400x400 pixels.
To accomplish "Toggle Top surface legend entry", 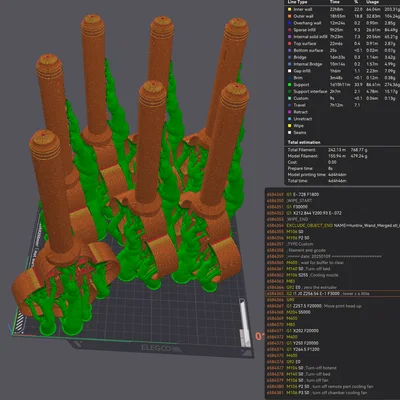I will pyautogui.click(x=343, y=43).
